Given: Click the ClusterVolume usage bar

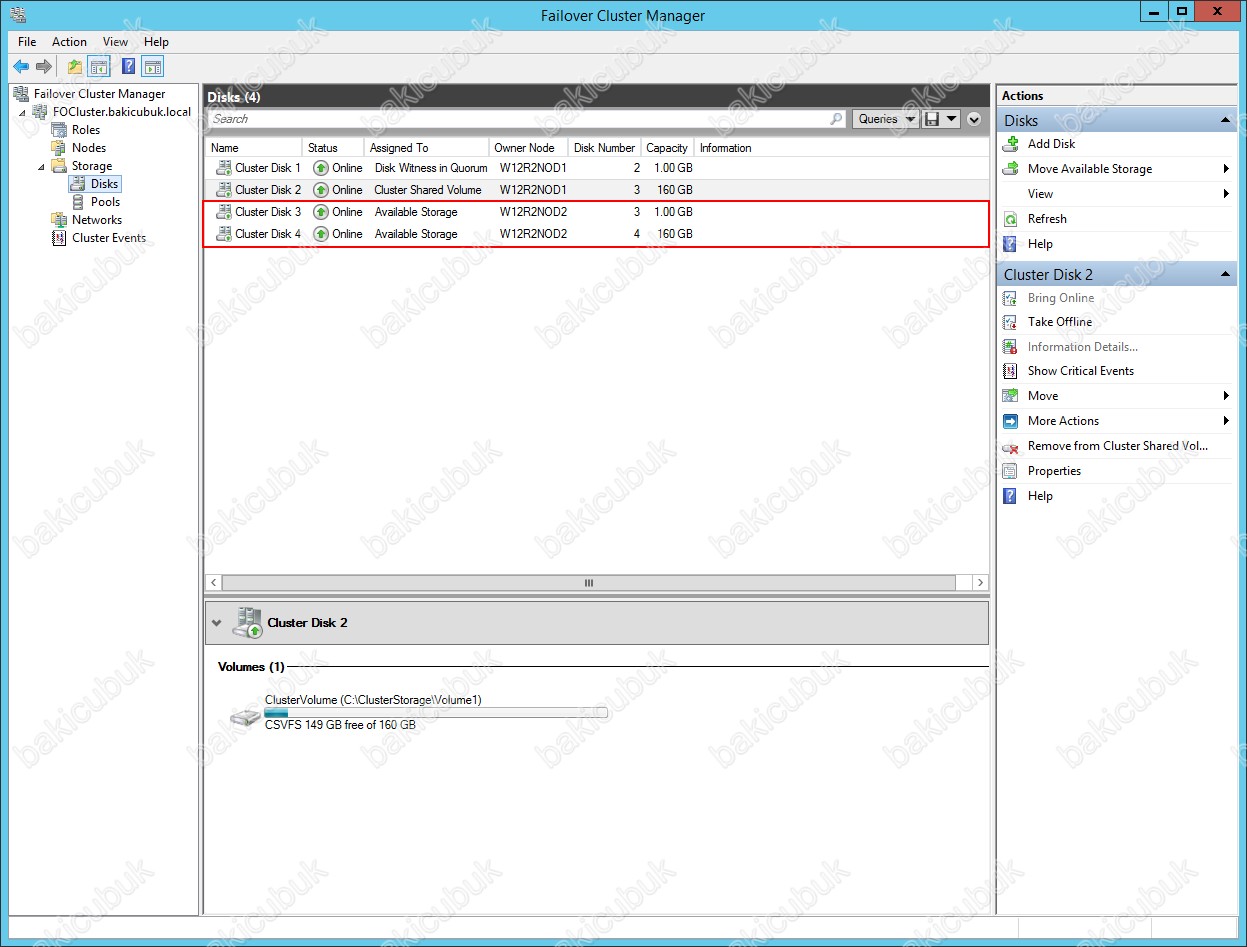Looking at the screenshot, I should click(435, 713).
